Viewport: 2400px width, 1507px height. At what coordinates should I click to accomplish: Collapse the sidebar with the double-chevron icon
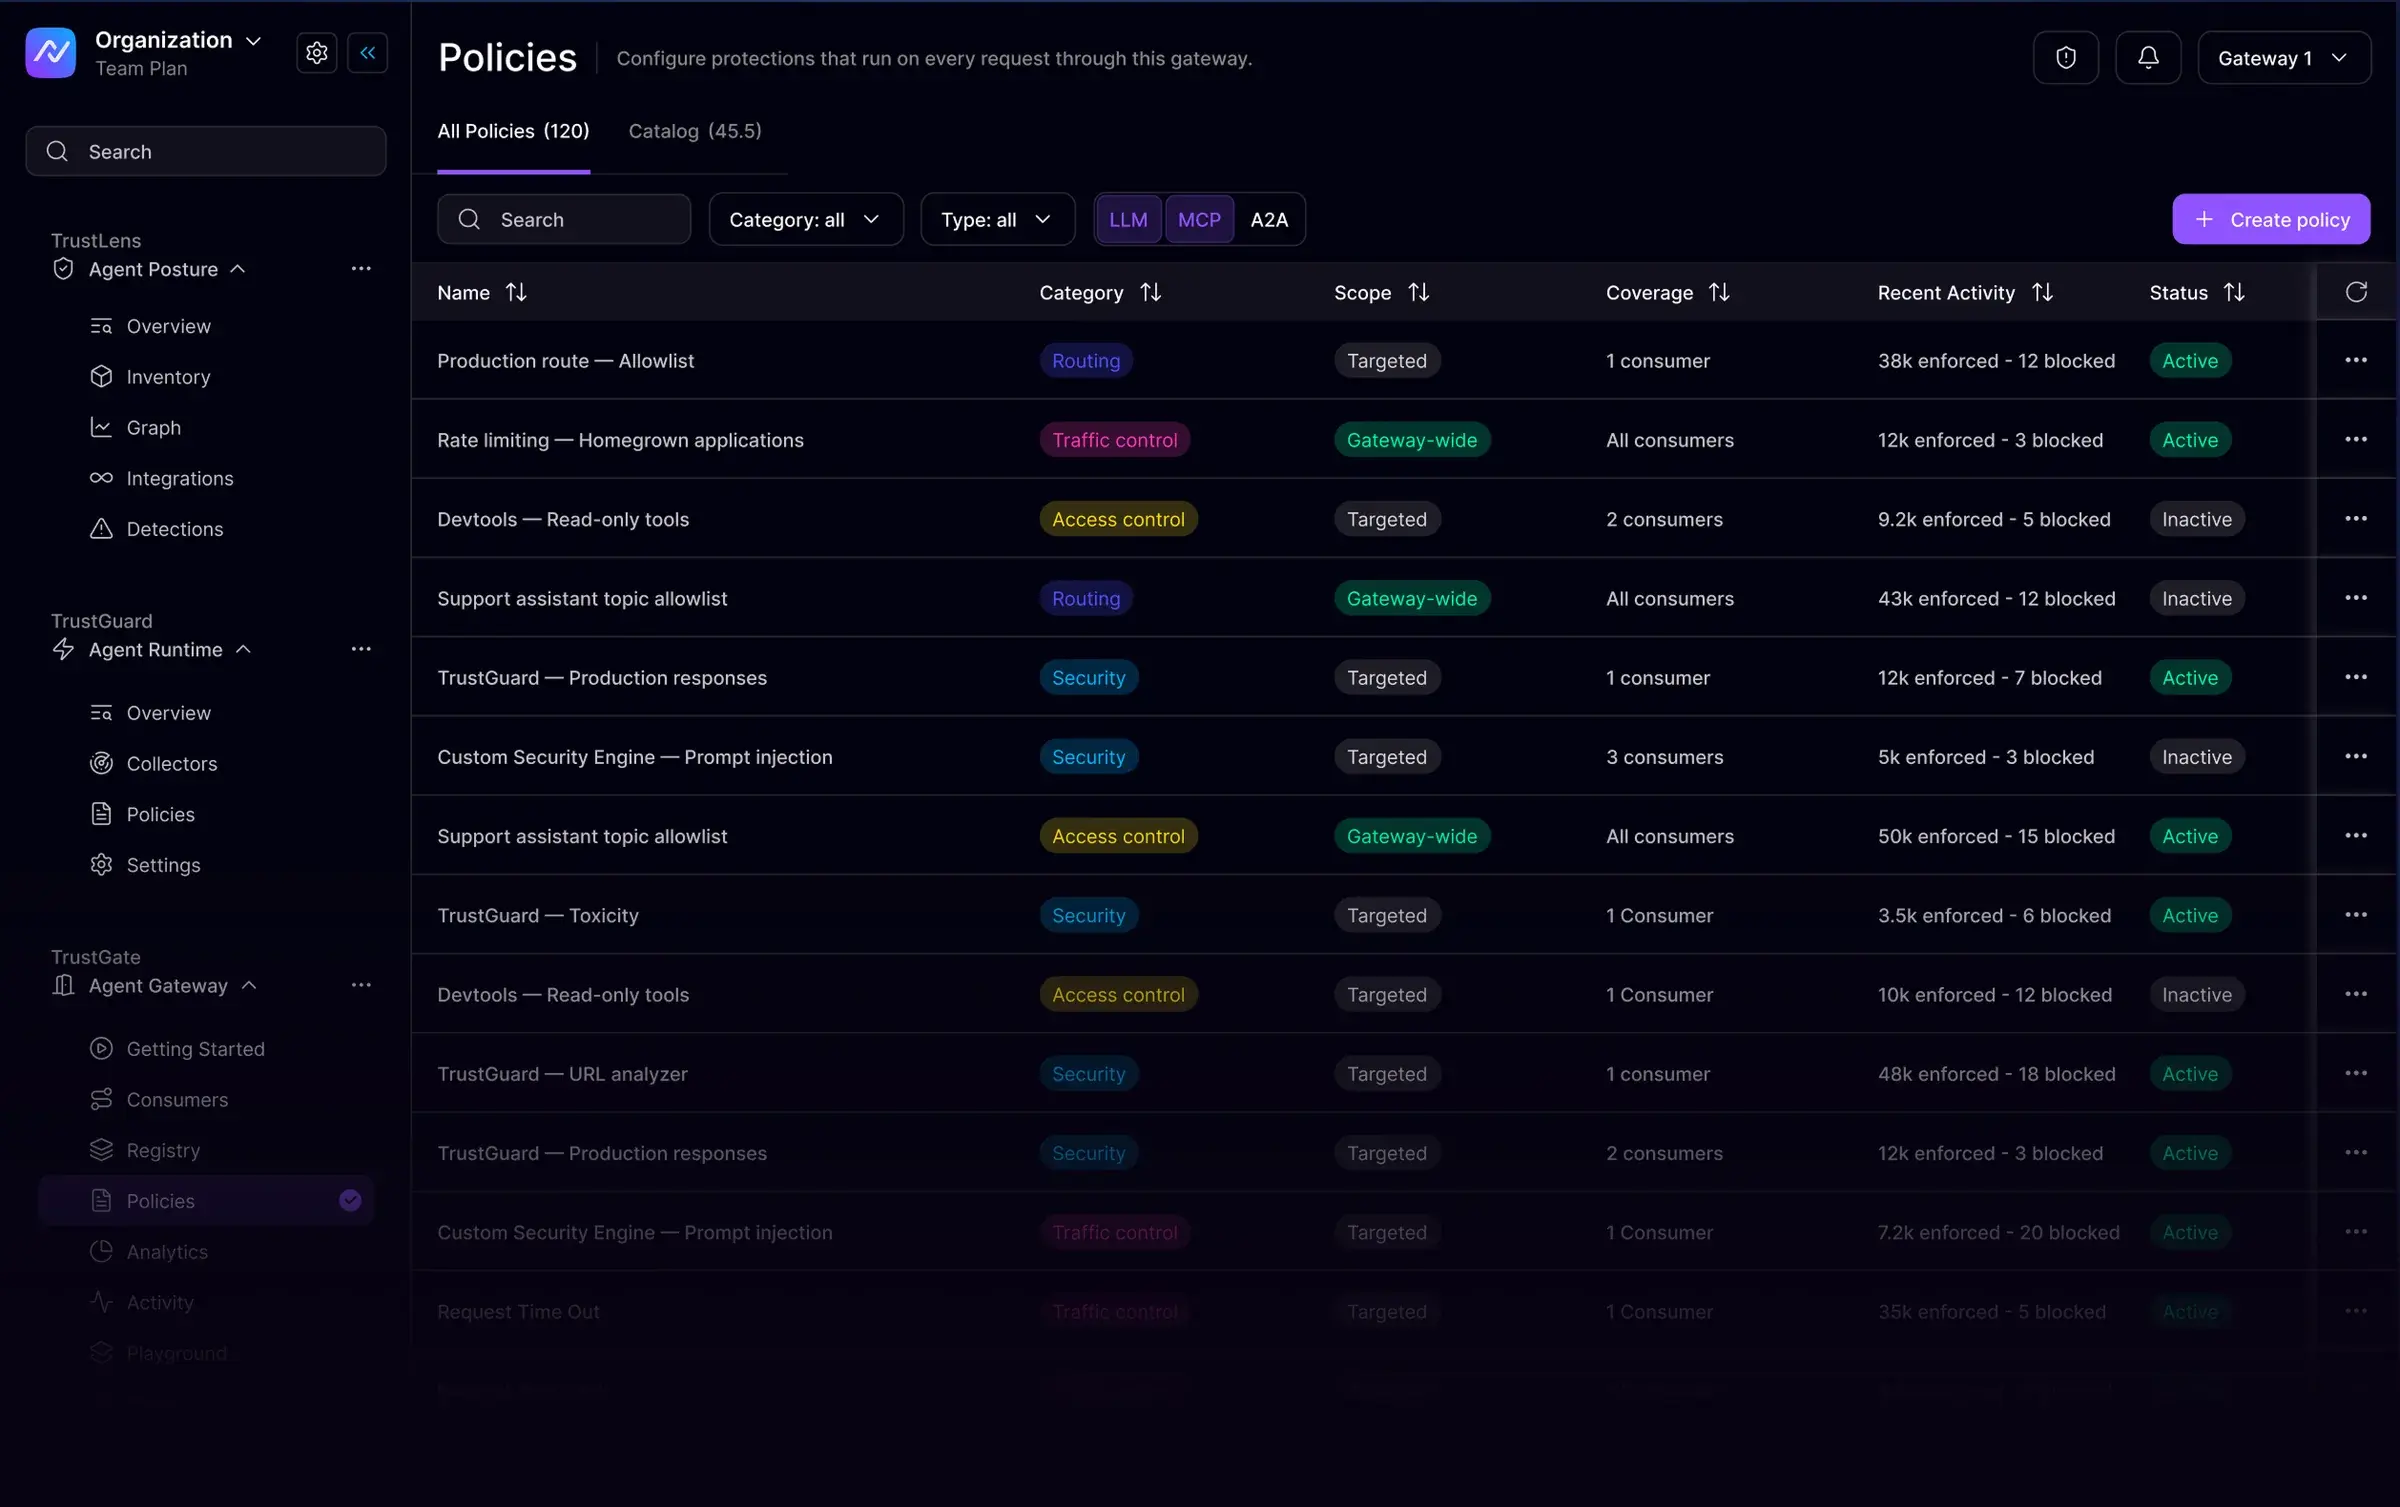367,53
